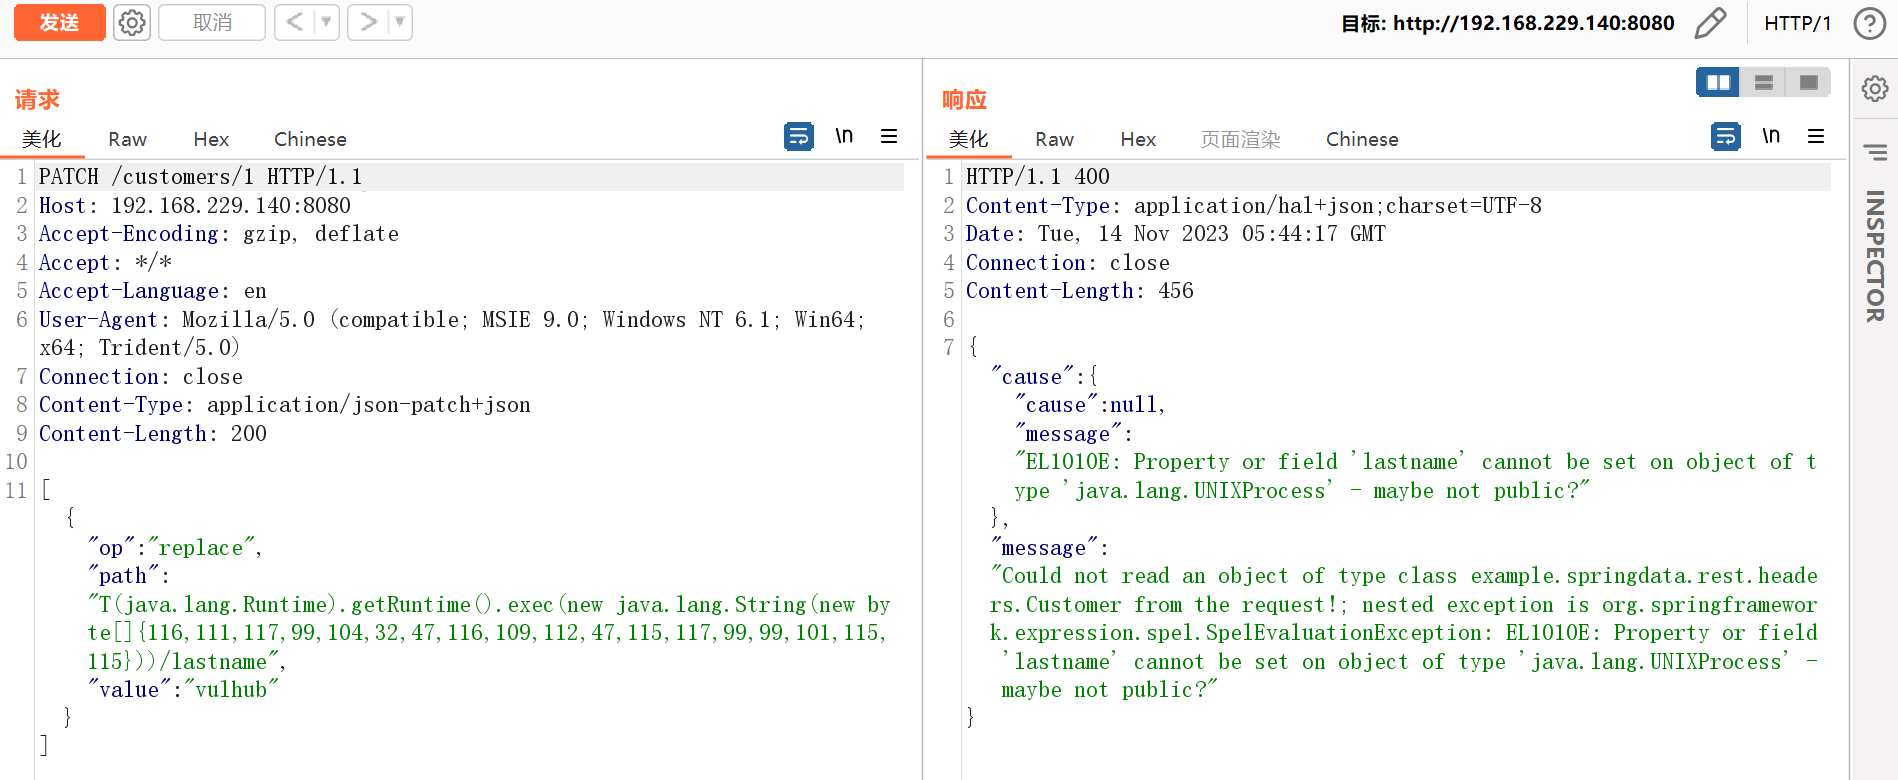Open Inspector settings gear icon

[1874, 89]
